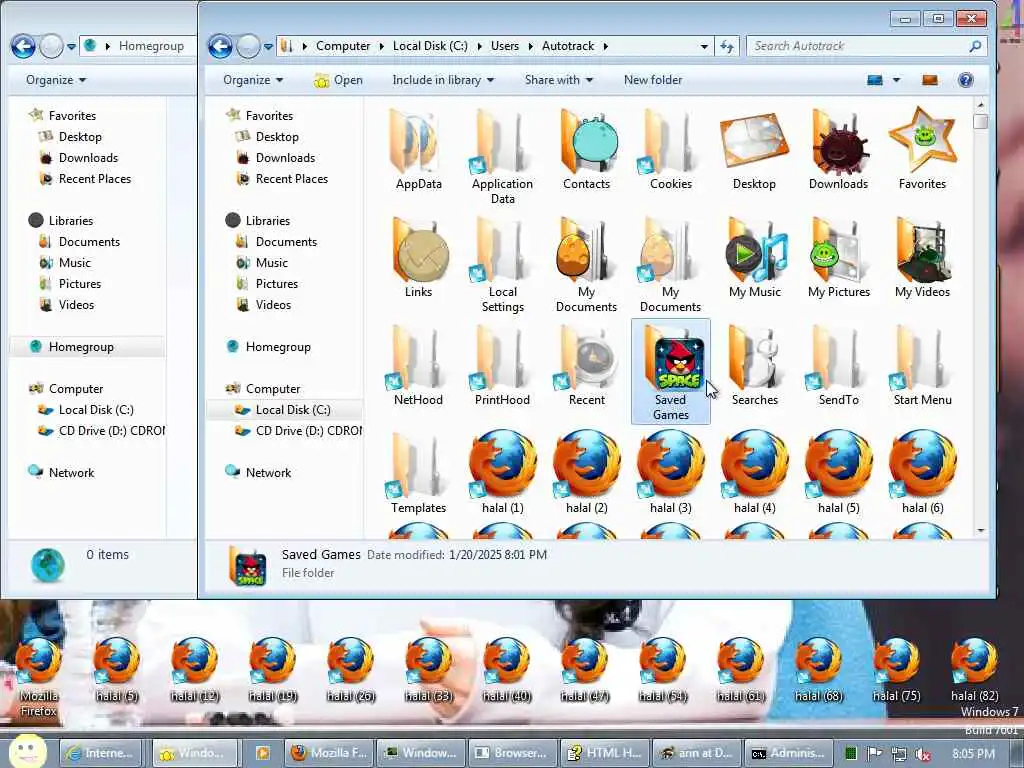Select the halal (1) Firefox shortcut
The image size is (1024, 768).
coord(502,472)
